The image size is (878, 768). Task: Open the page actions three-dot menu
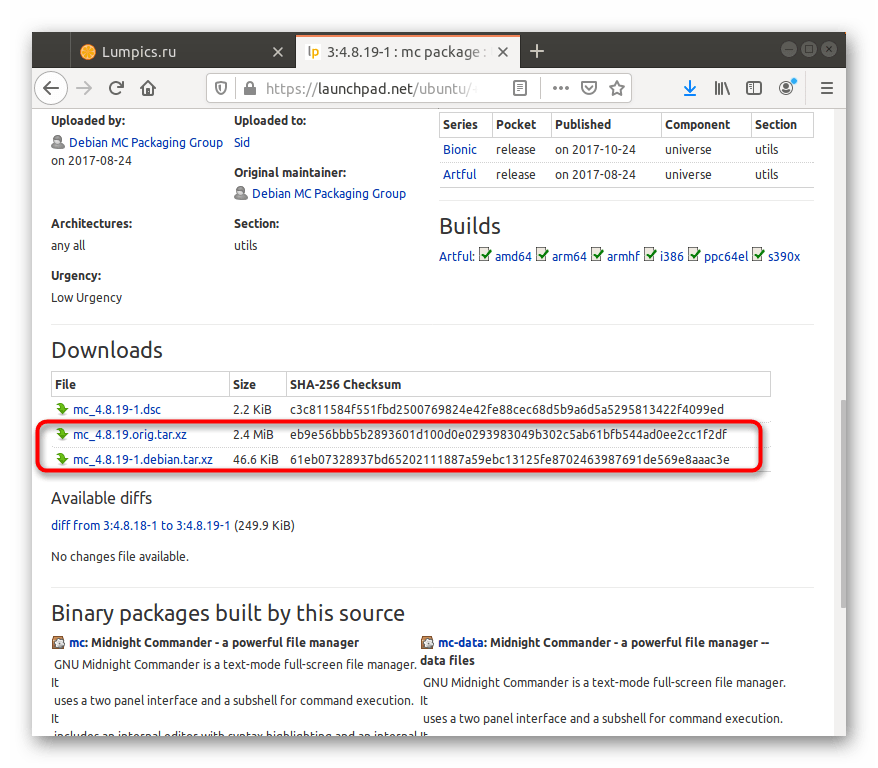coord(559,88)
